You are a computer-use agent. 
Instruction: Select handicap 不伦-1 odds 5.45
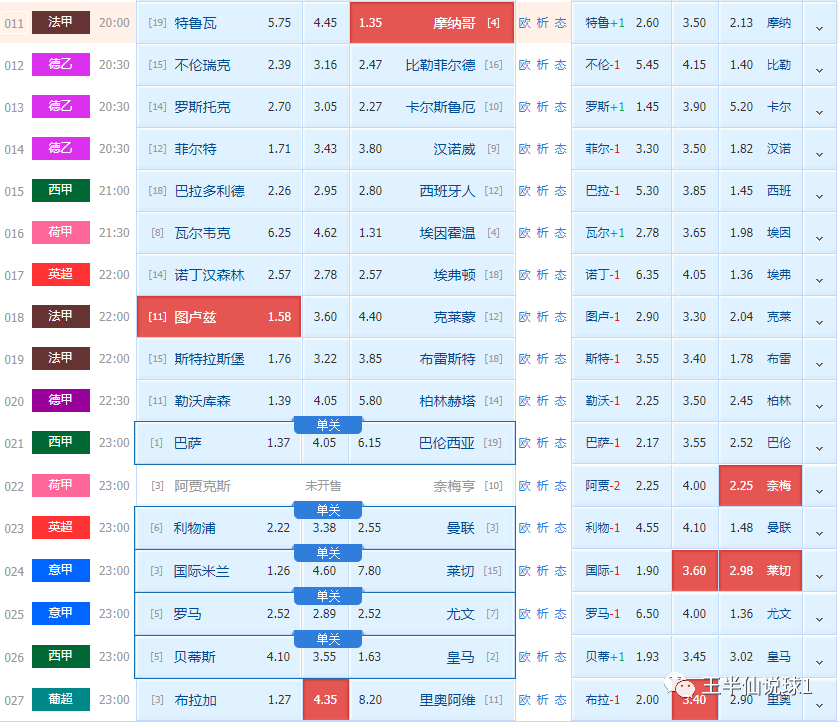tap(621, 65)
